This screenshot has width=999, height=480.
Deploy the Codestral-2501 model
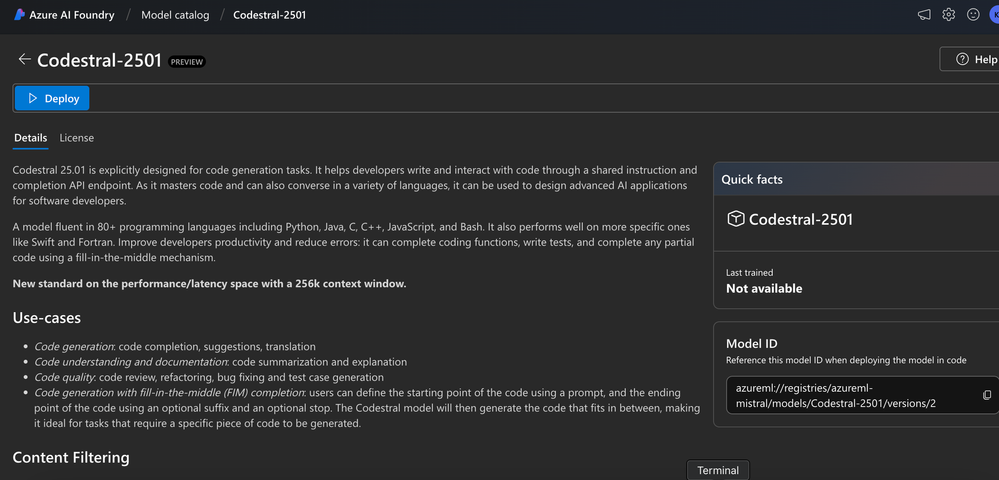(52, 98)
